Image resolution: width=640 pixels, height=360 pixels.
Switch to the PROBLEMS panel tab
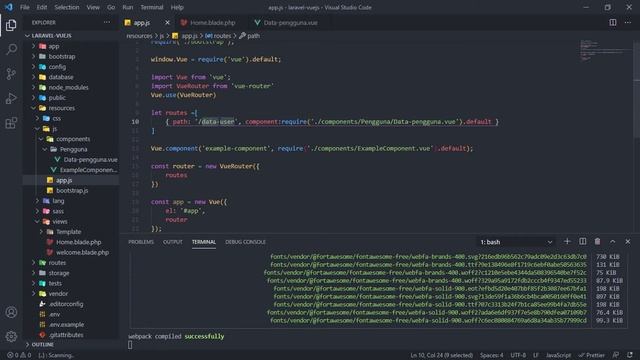click(x=141, y=242)
